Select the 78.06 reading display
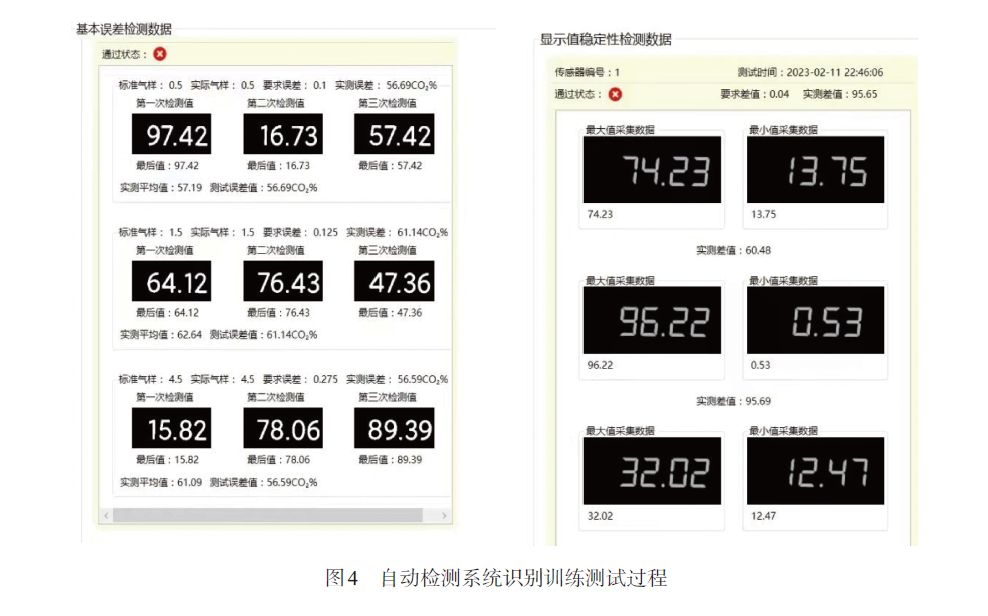This screenshot has width=988, height=616. pyautogui.click(x=283, y=428)
